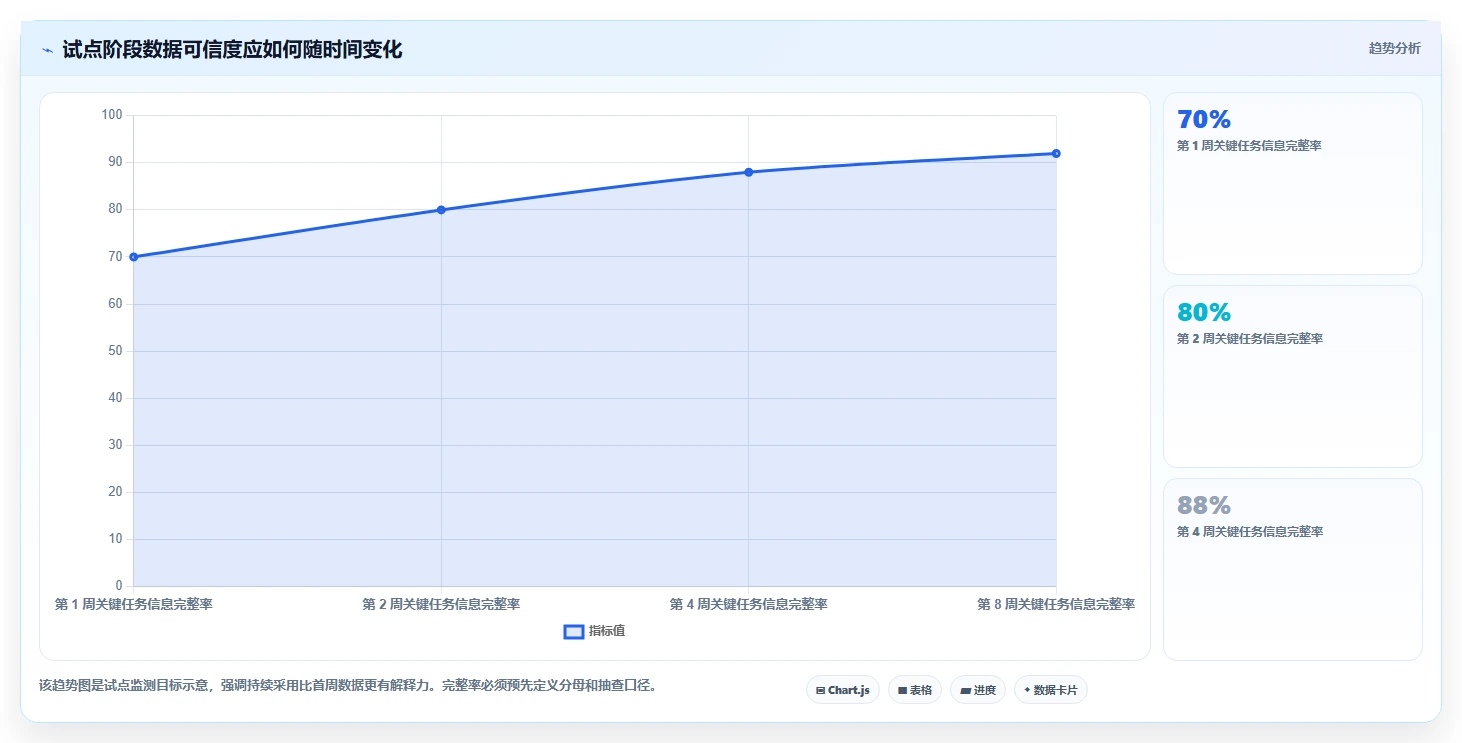This screenshot has height=743, width=1462.
Task: Click the 88% value card
Action: [1292, 569]
